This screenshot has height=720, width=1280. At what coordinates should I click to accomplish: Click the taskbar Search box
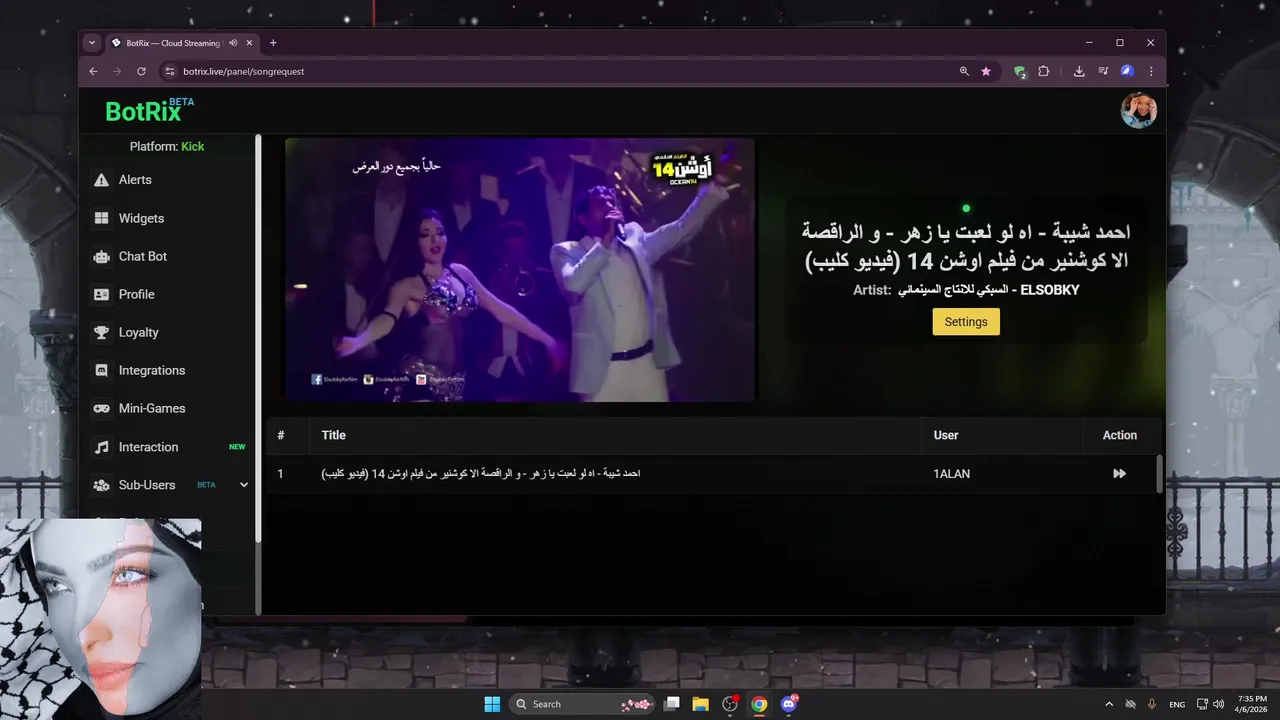coord(582,704)
